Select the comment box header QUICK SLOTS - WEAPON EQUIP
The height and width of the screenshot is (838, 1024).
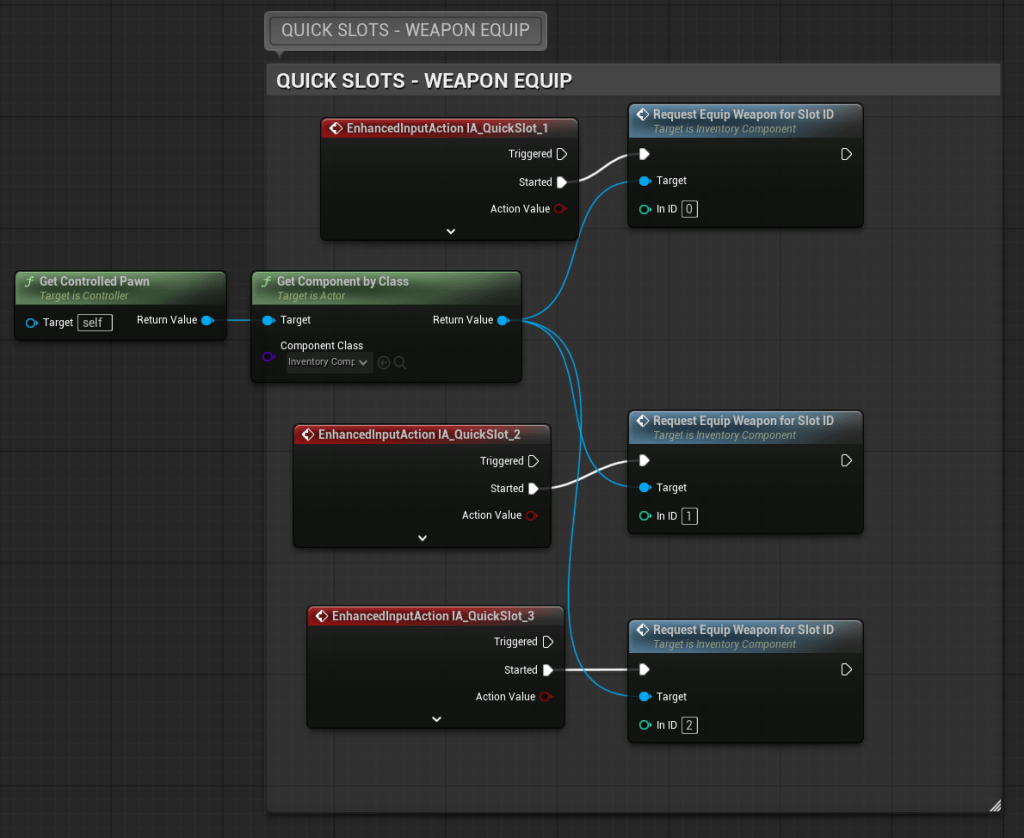coord(424,80)
